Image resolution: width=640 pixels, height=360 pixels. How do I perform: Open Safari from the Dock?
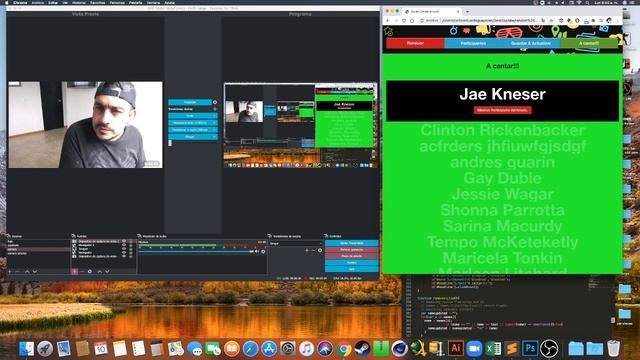pyautogui.click(x=250, y=349)
